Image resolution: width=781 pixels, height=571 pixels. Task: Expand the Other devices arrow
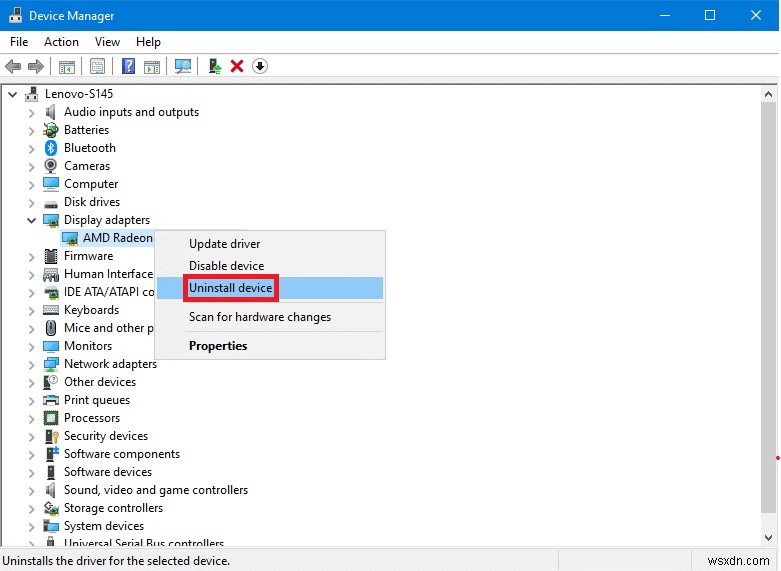click(31, 383)
